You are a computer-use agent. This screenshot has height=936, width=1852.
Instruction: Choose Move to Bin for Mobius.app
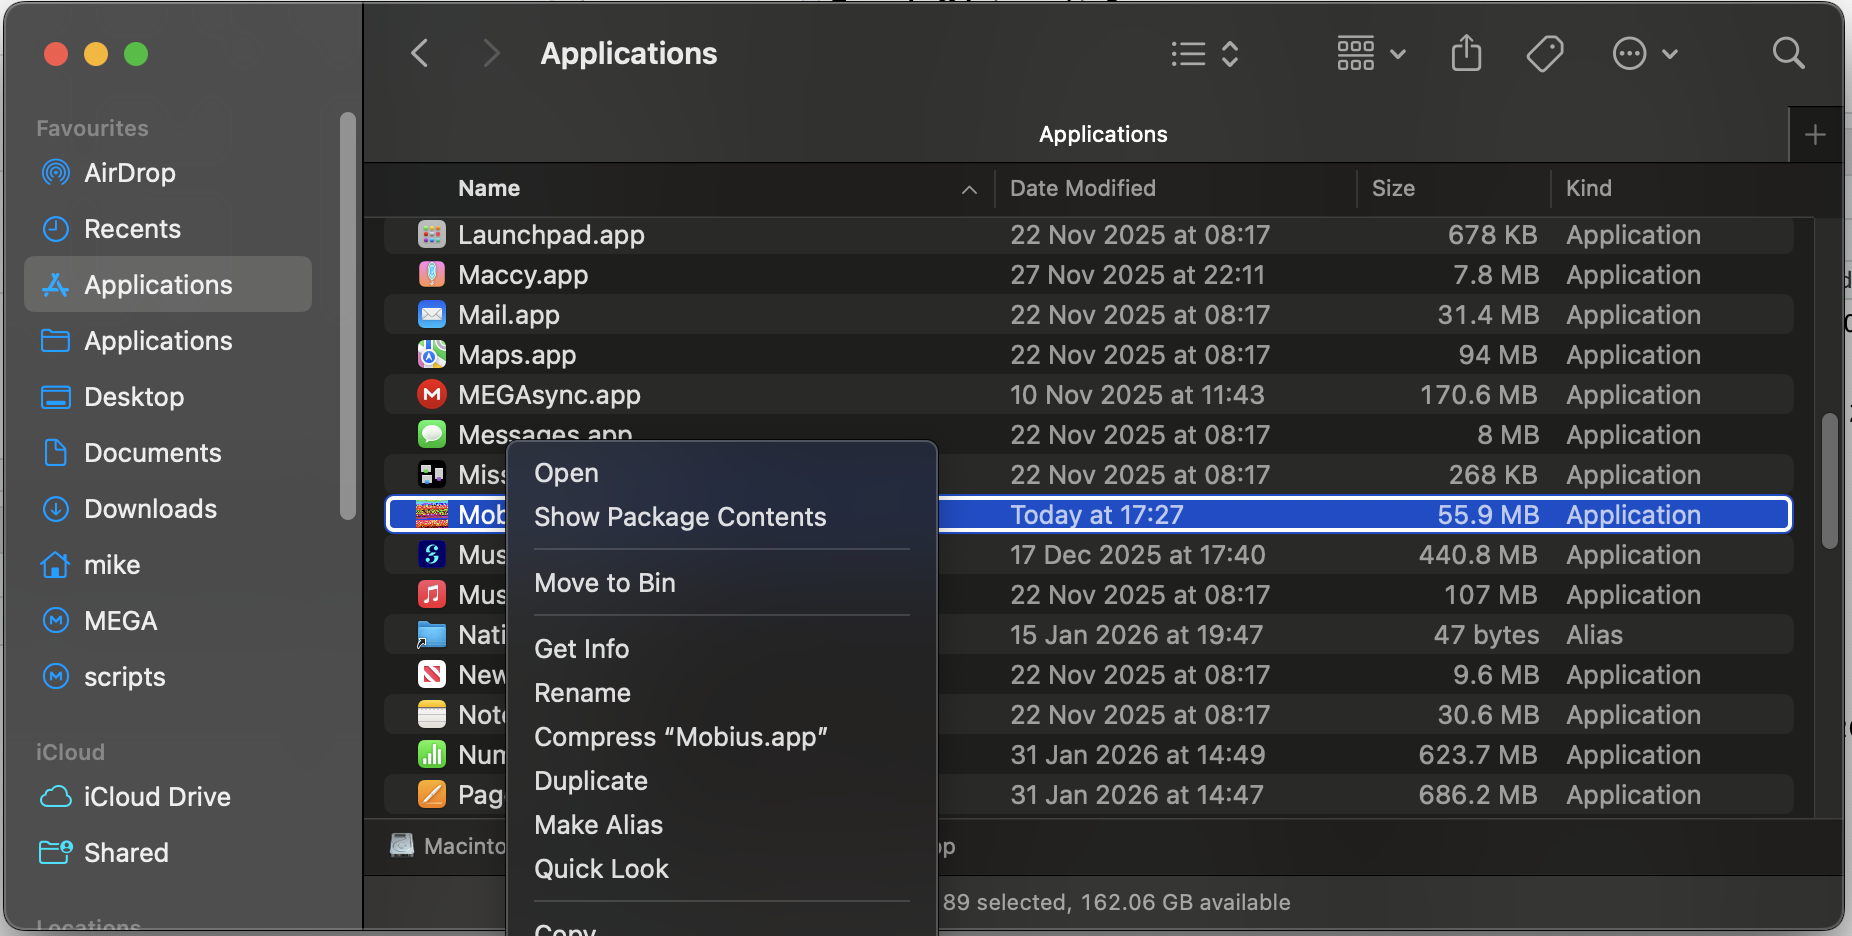pyautogui.click(x=604, y=583)
